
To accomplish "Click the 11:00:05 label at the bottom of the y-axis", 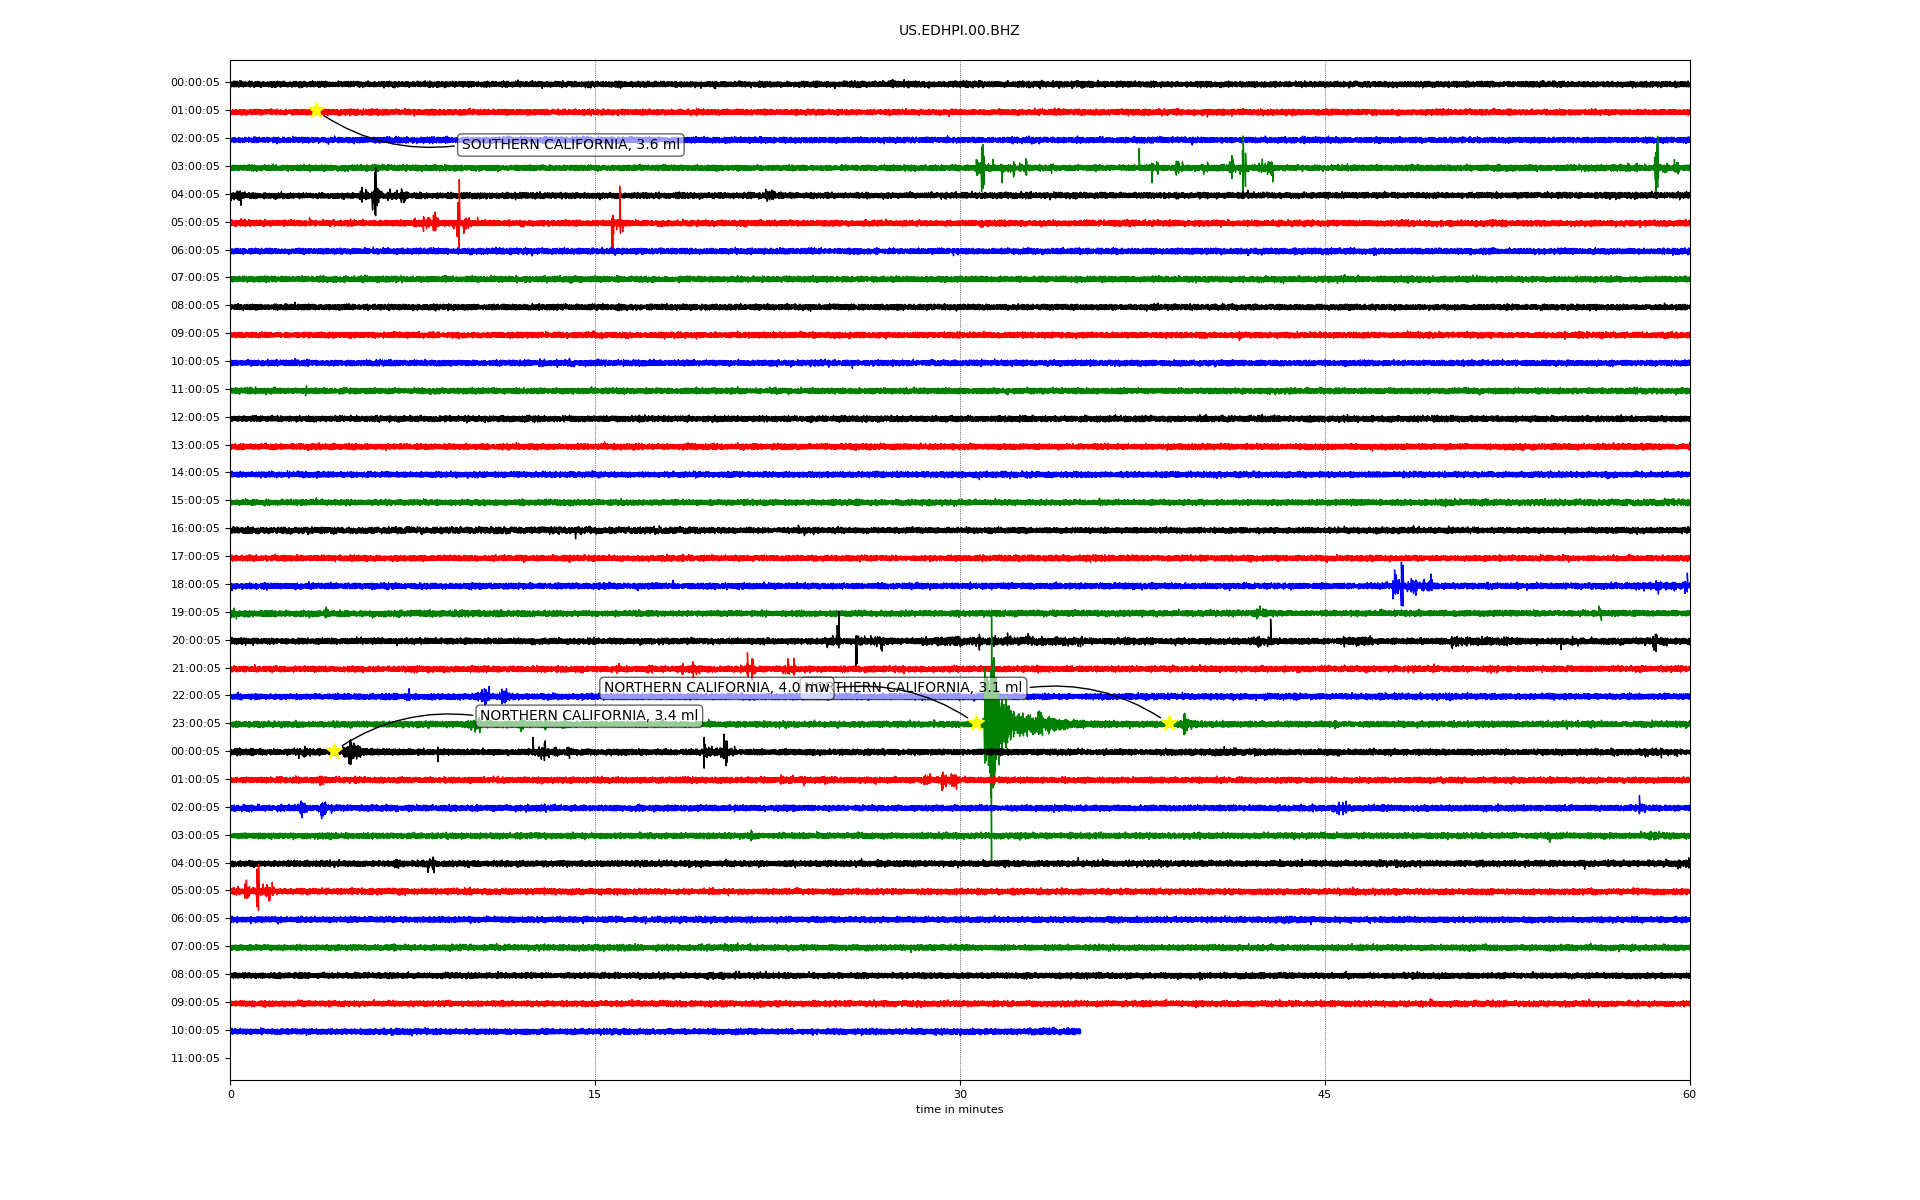I will coord(195,1058).
